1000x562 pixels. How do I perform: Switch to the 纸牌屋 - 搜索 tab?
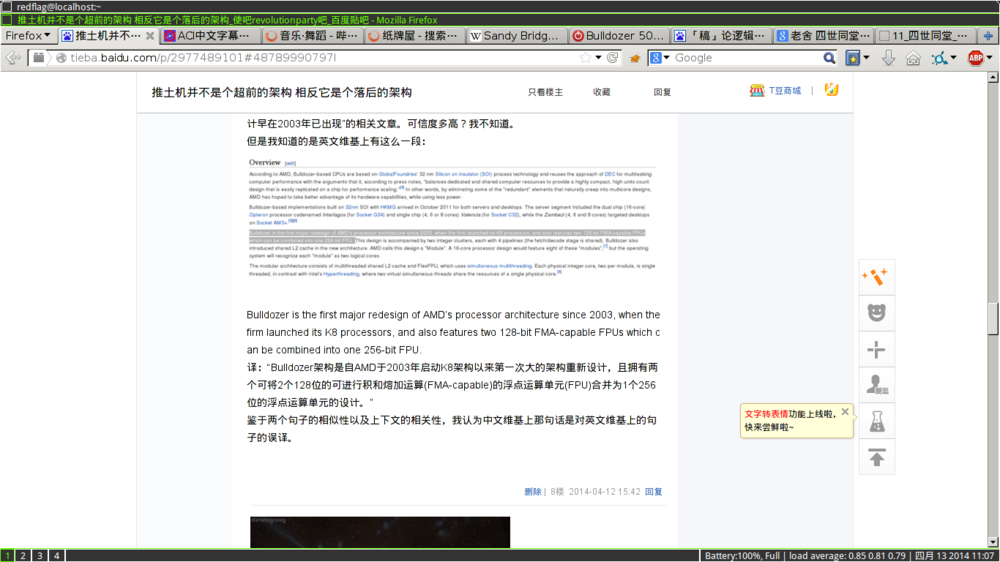tap(415, 36)
